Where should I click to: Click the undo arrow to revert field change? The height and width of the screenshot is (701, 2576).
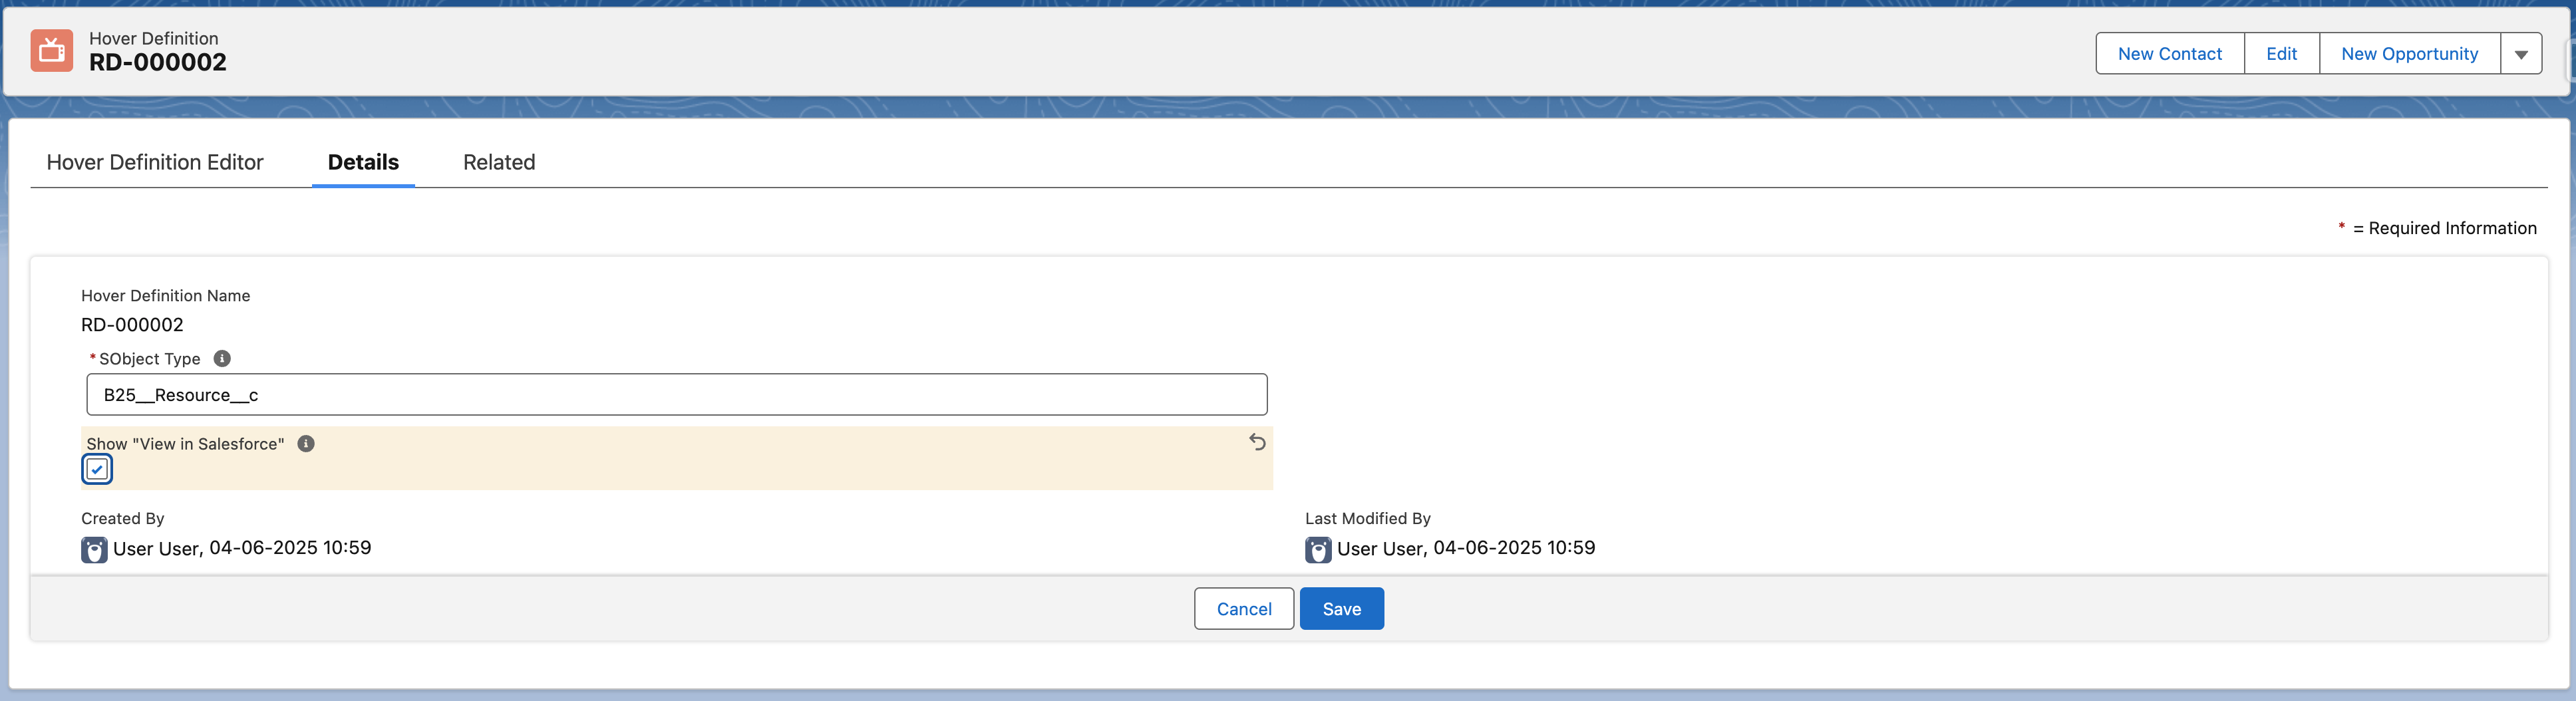coord(1257,442)
